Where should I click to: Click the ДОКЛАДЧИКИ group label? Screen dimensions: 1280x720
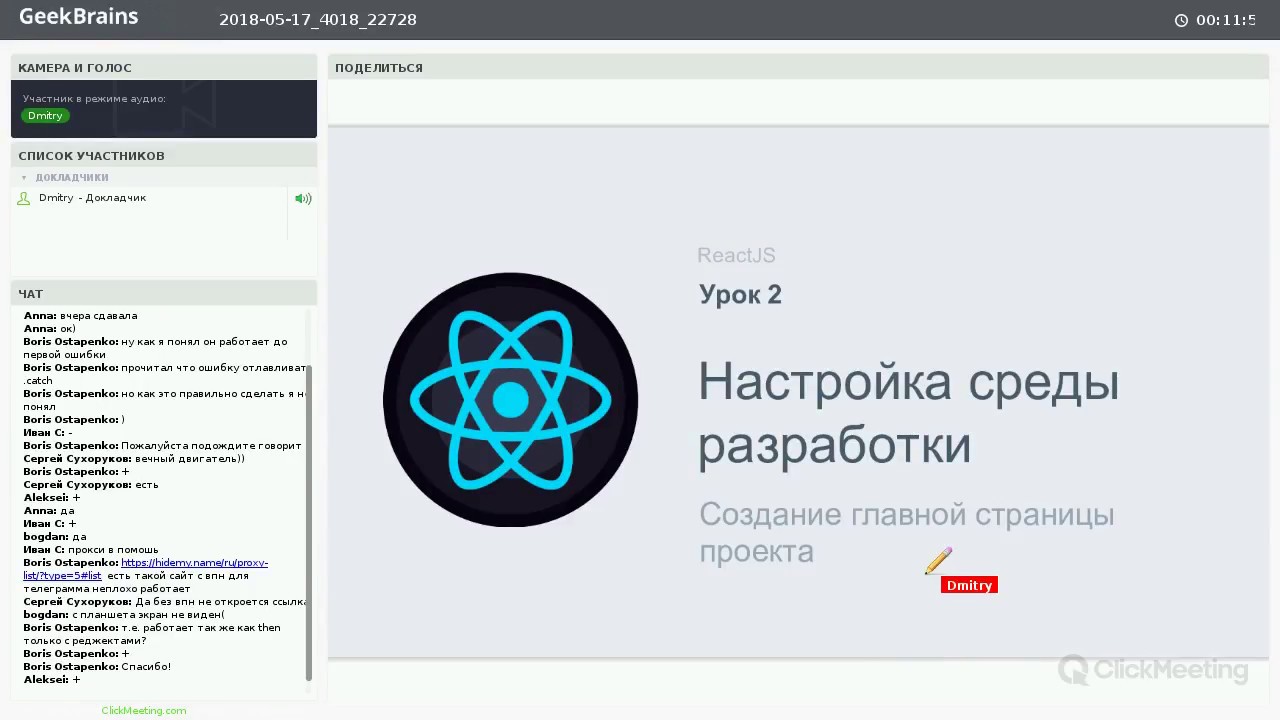coord(72,178)
